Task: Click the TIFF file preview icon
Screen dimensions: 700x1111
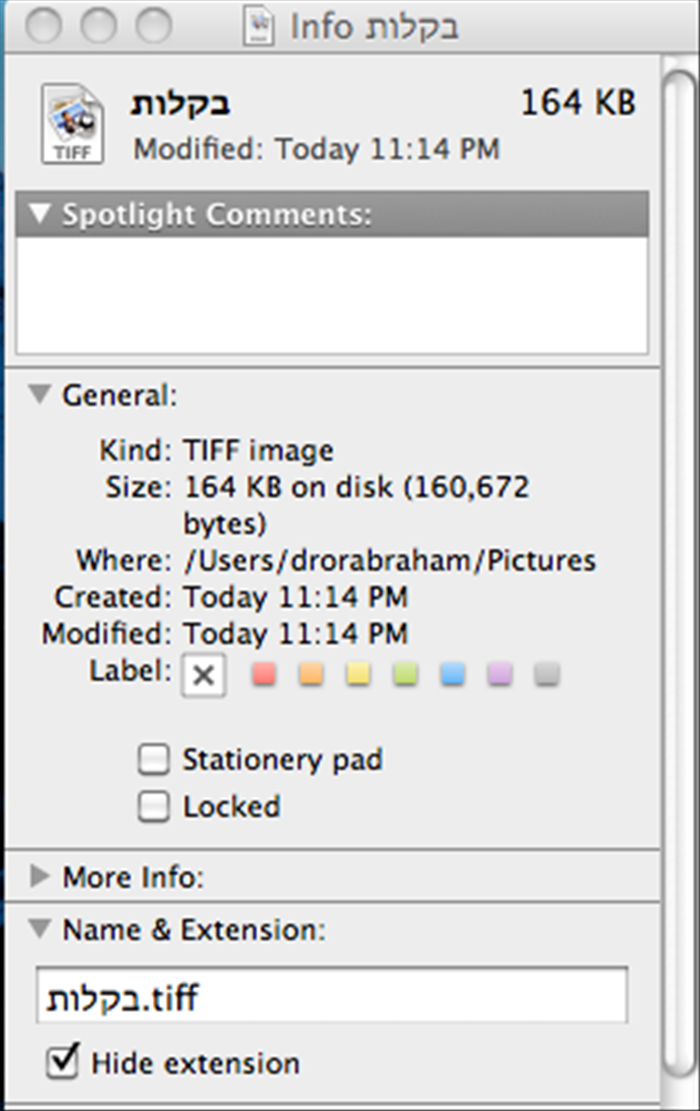Action: [x=72, y=124]
